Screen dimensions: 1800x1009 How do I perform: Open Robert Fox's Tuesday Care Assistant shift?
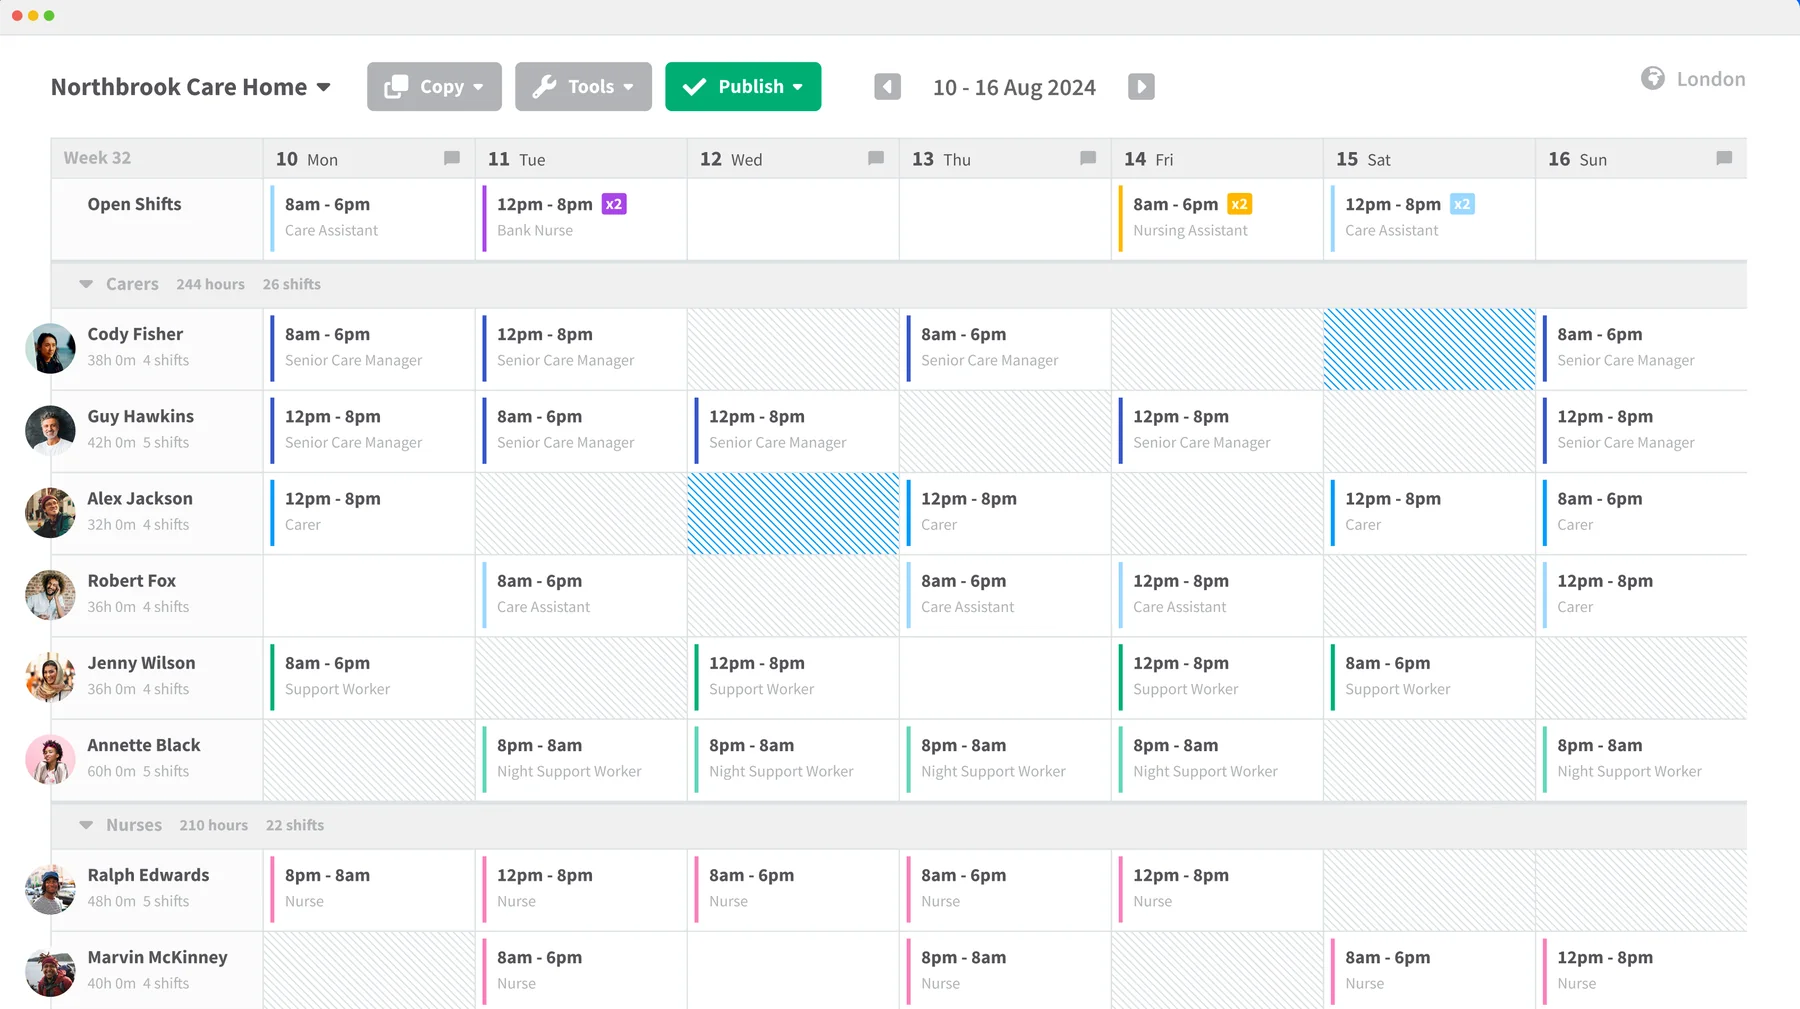pos(581,596)
